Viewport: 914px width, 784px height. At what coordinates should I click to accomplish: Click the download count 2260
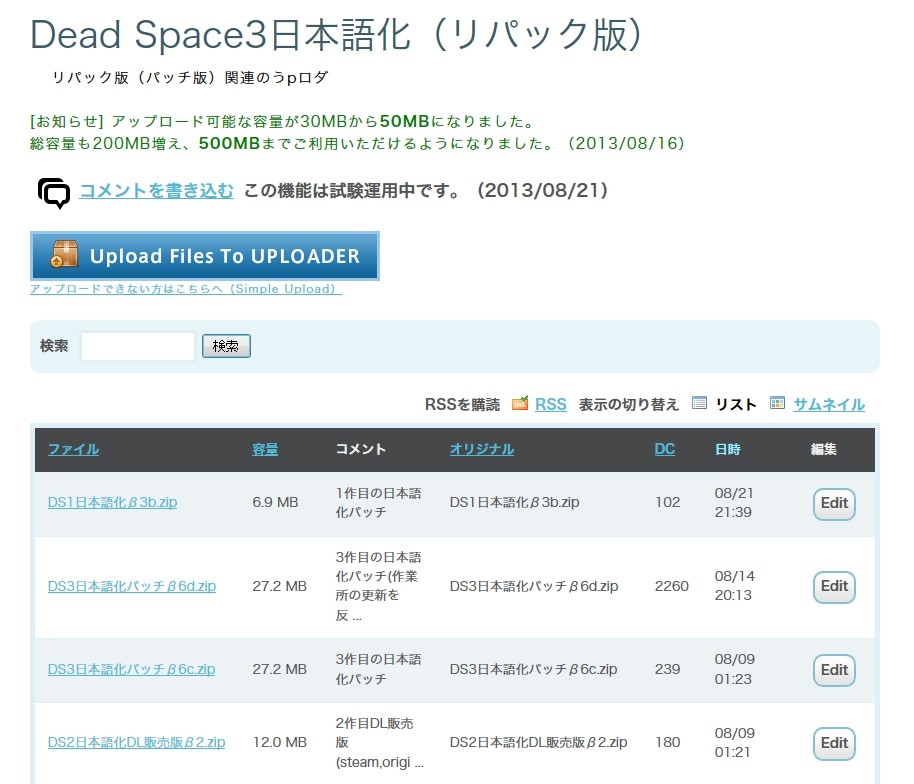(672, 586)
